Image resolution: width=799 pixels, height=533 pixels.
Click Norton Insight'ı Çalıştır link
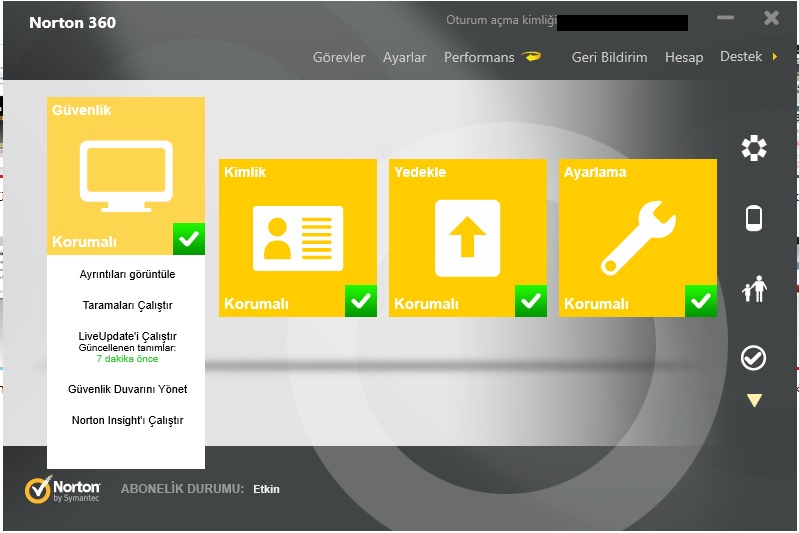pyautogui.click(x=127, y=420)
